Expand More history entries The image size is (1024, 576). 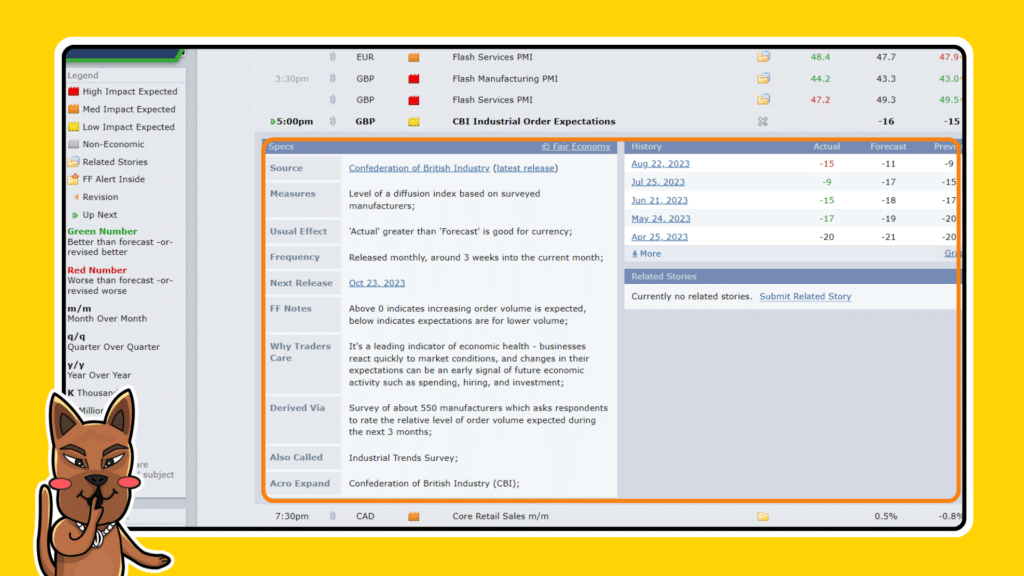point(646,254)
